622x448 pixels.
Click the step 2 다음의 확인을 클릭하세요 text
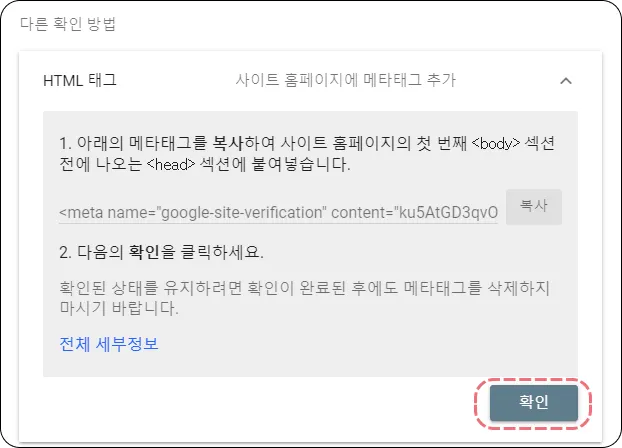click(161, 252)
